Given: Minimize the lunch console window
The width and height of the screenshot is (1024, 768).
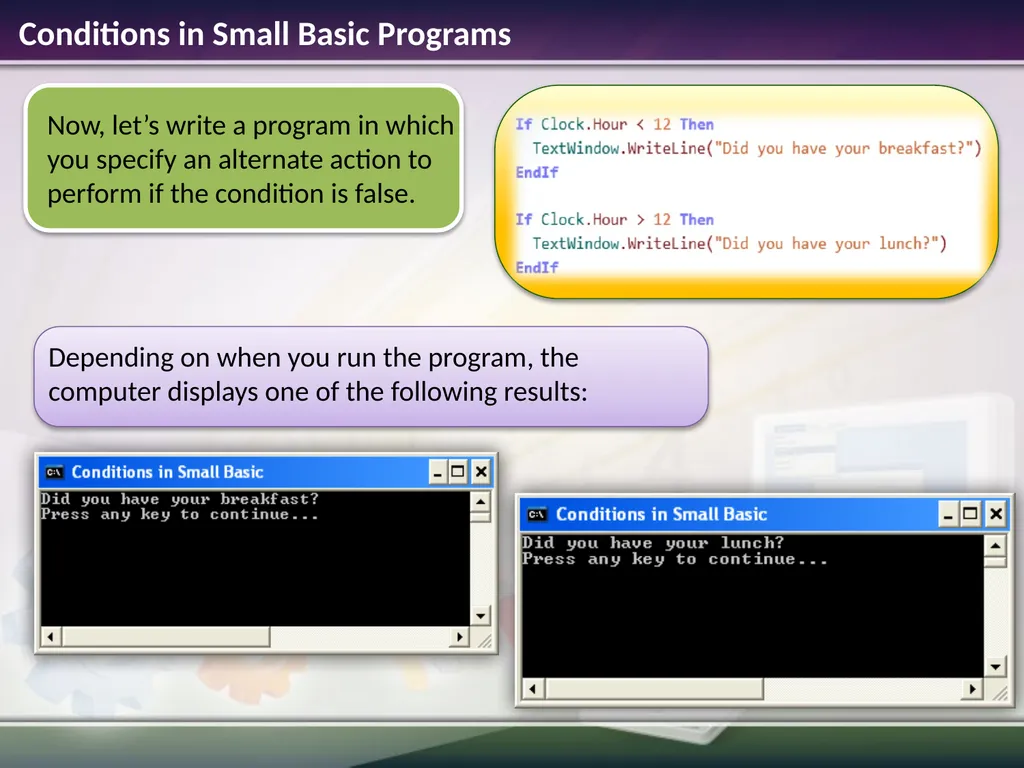Looking at the screenshot, I should pyautogui.click(x=948, y=515).
